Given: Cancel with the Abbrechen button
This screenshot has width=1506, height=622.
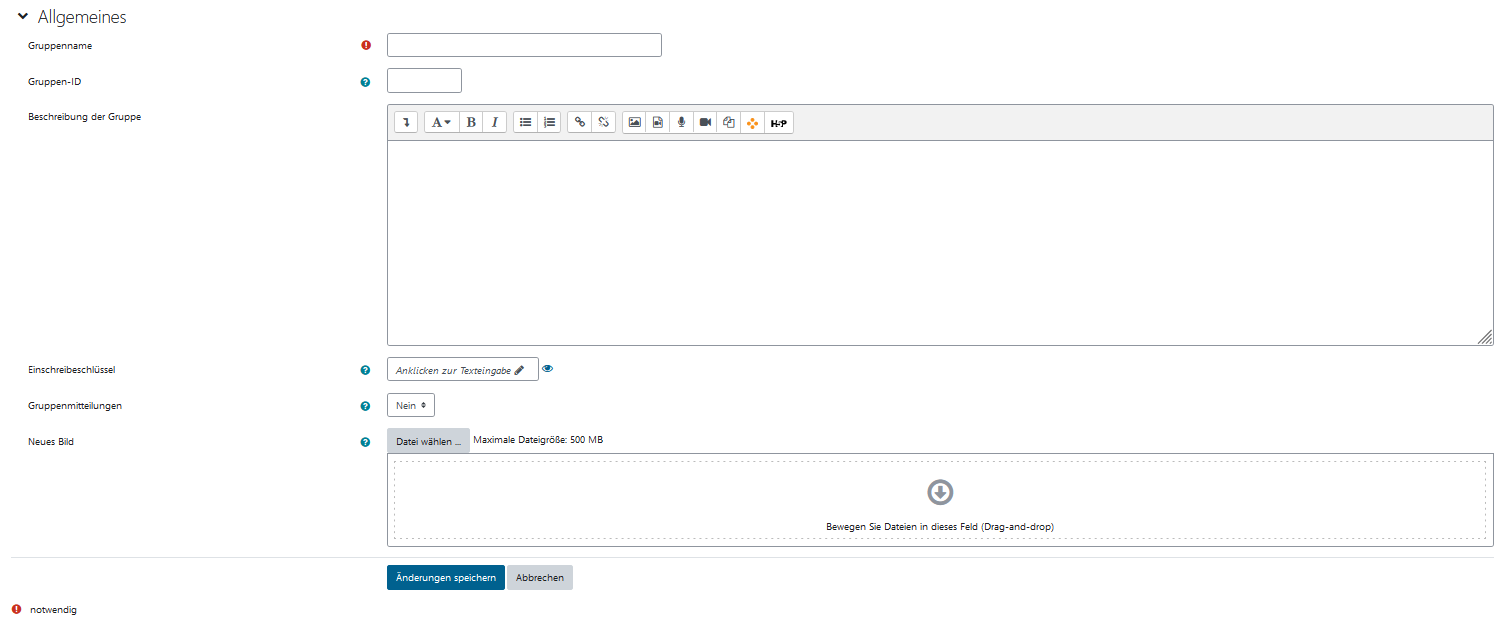Looking at the screenshot, I should coord(540,577).
